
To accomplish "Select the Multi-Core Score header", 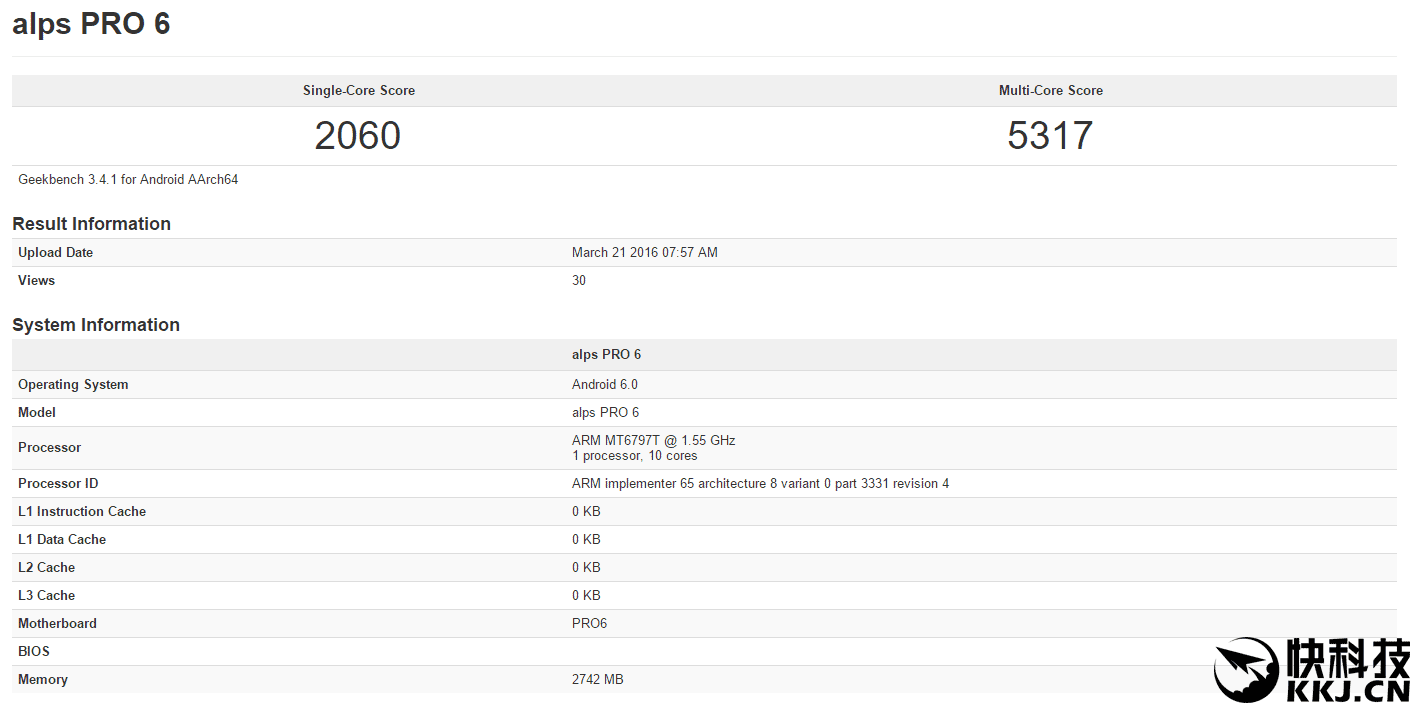I will click(1050, 91).
